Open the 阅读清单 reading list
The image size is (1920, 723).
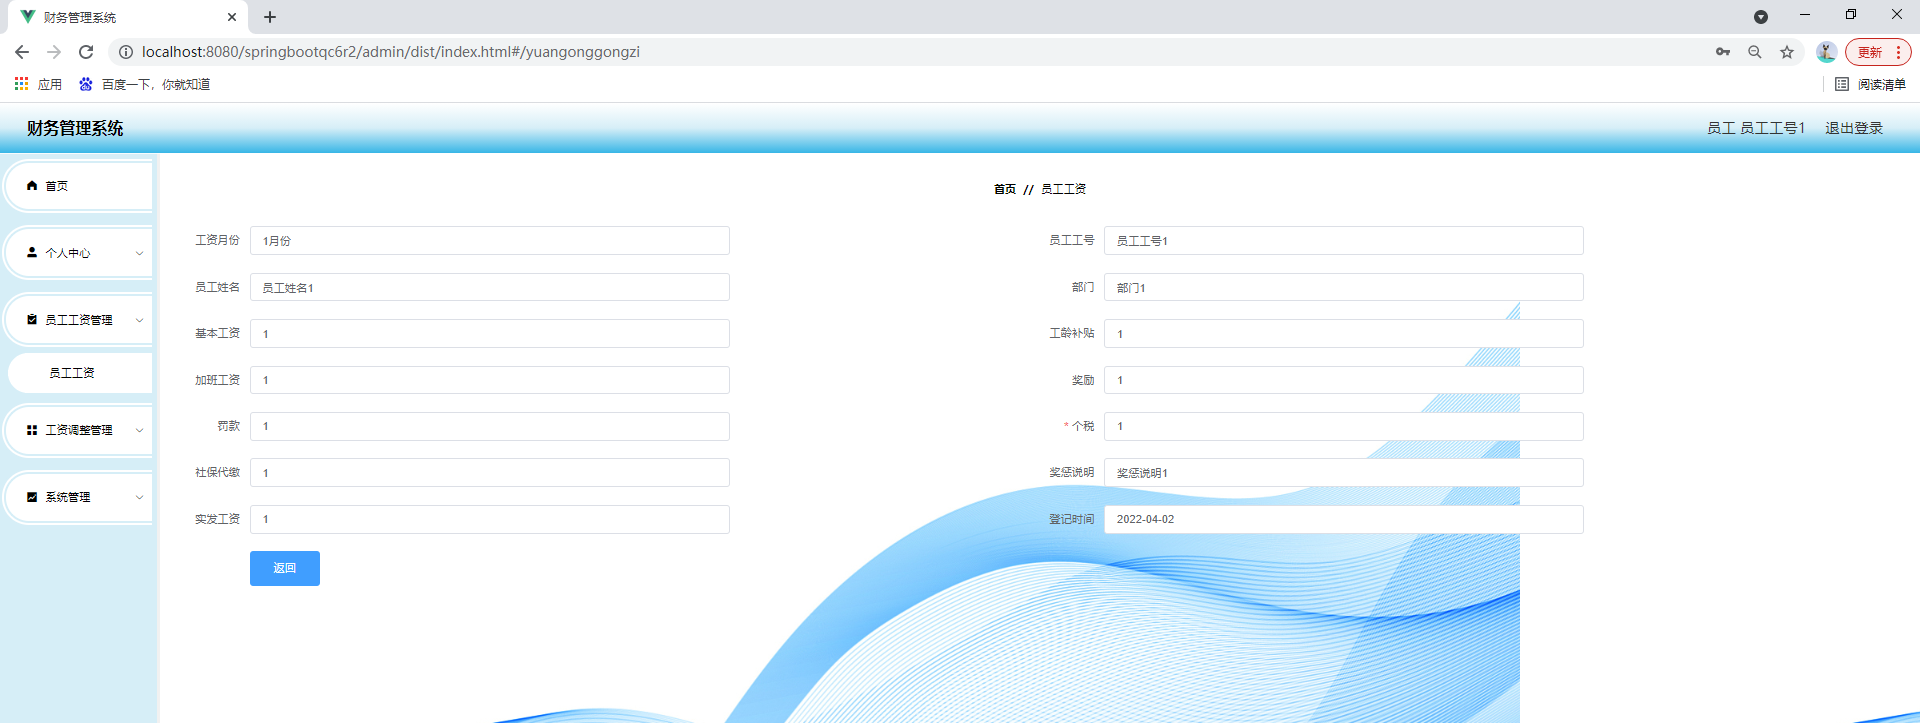click(x=1870, y=85)
